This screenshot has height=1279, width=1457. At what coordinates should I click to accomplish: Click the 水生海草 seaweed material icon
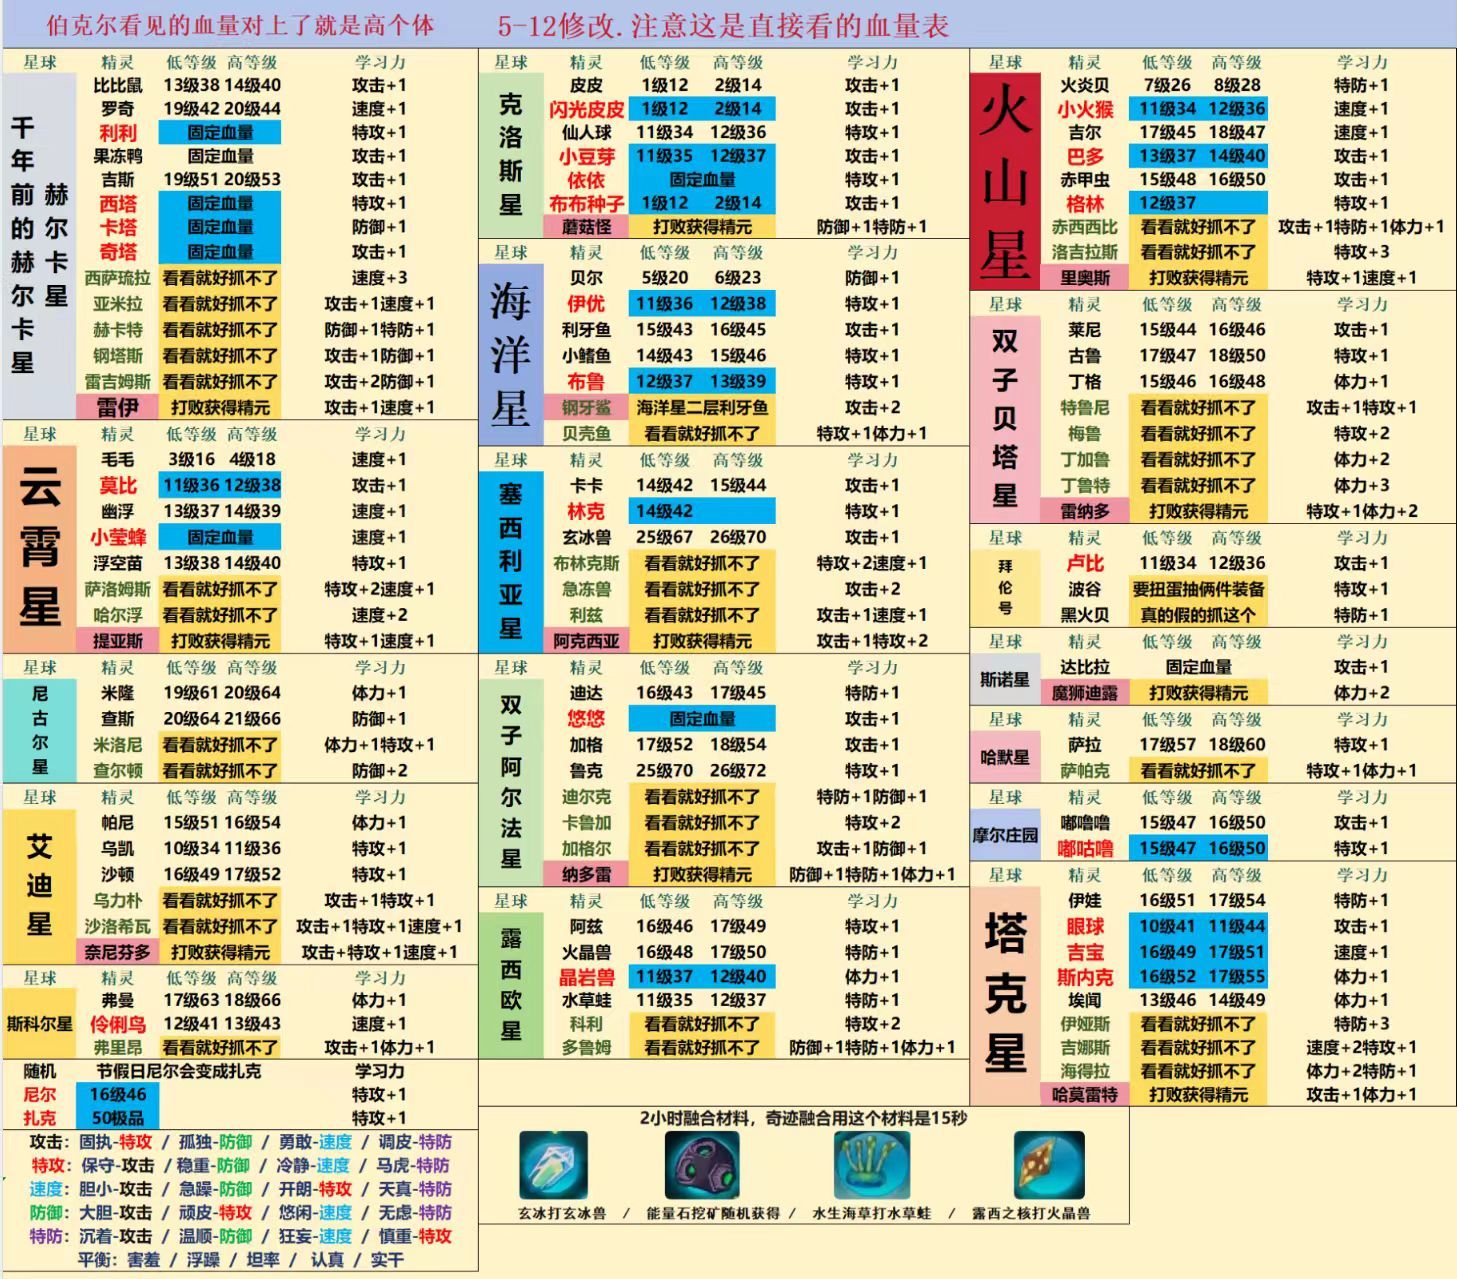(871, 1165)
